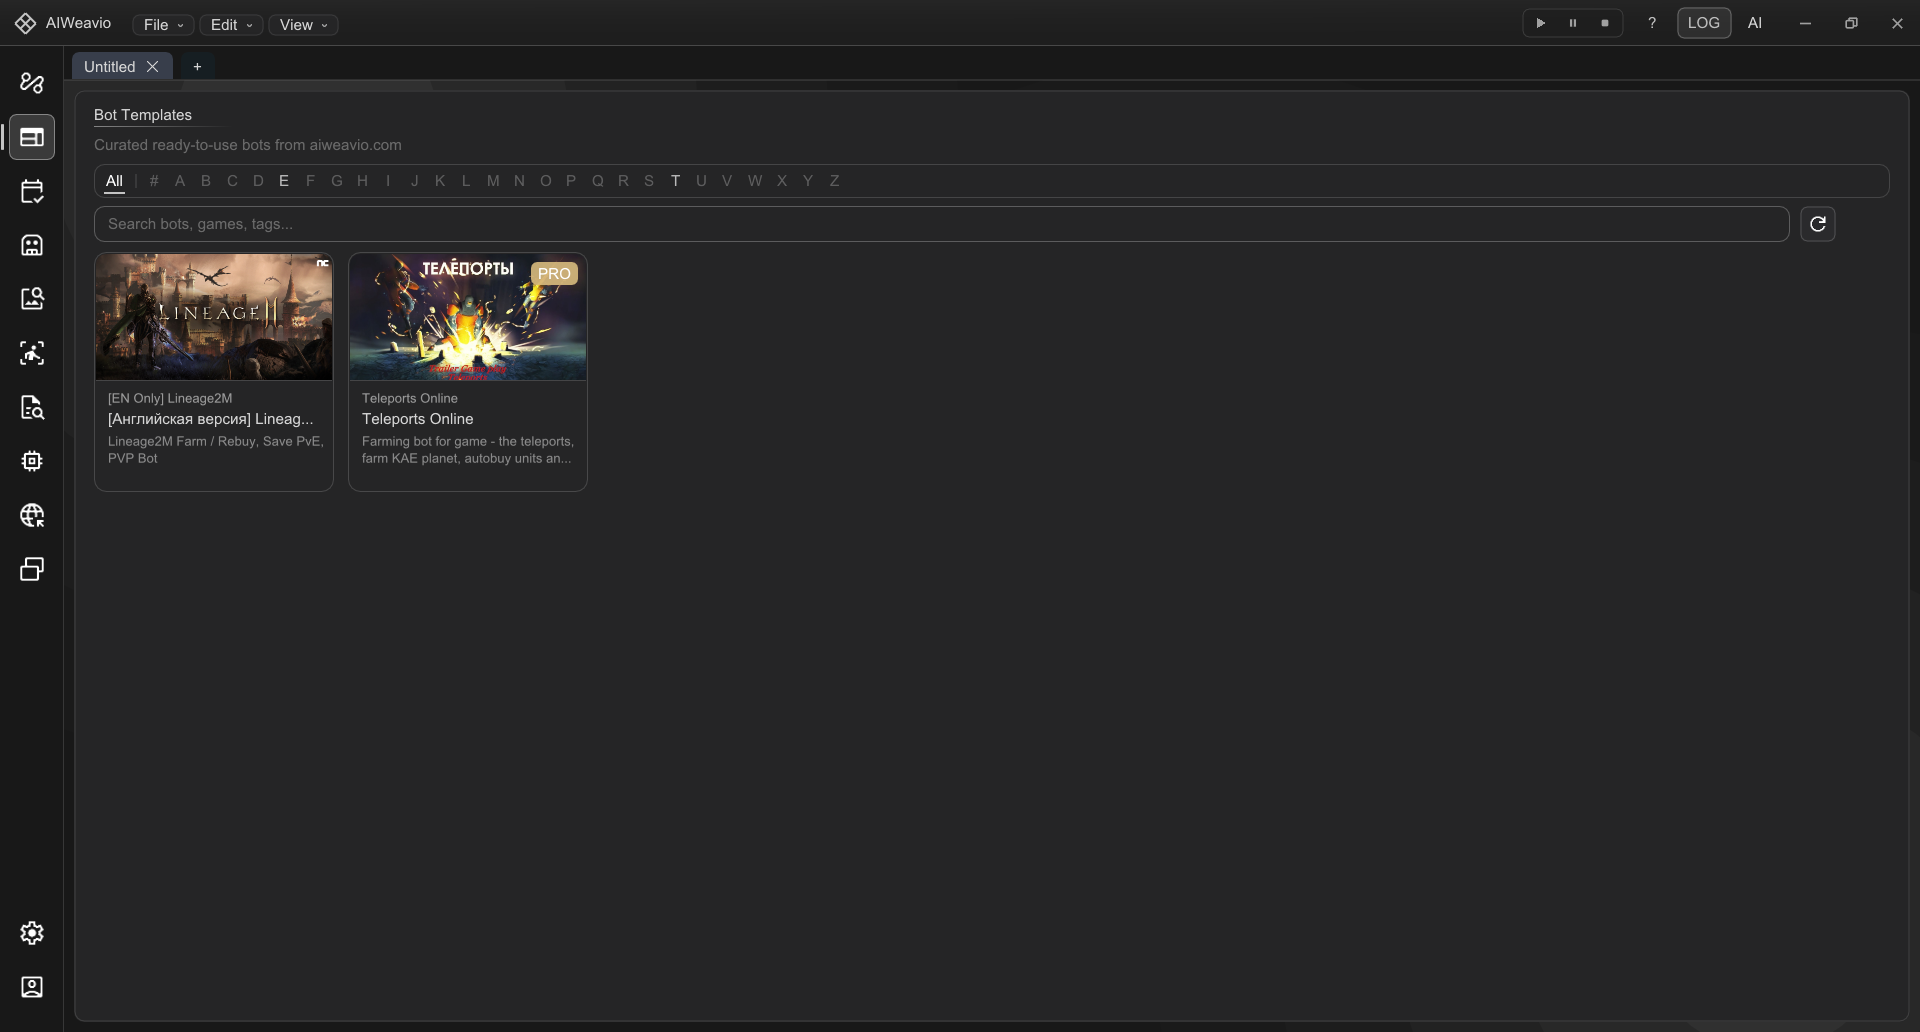Open the document search sidebar icon
This screenshot has width=1920, height=1032.
pyautogui.click(x=32, y=407)
